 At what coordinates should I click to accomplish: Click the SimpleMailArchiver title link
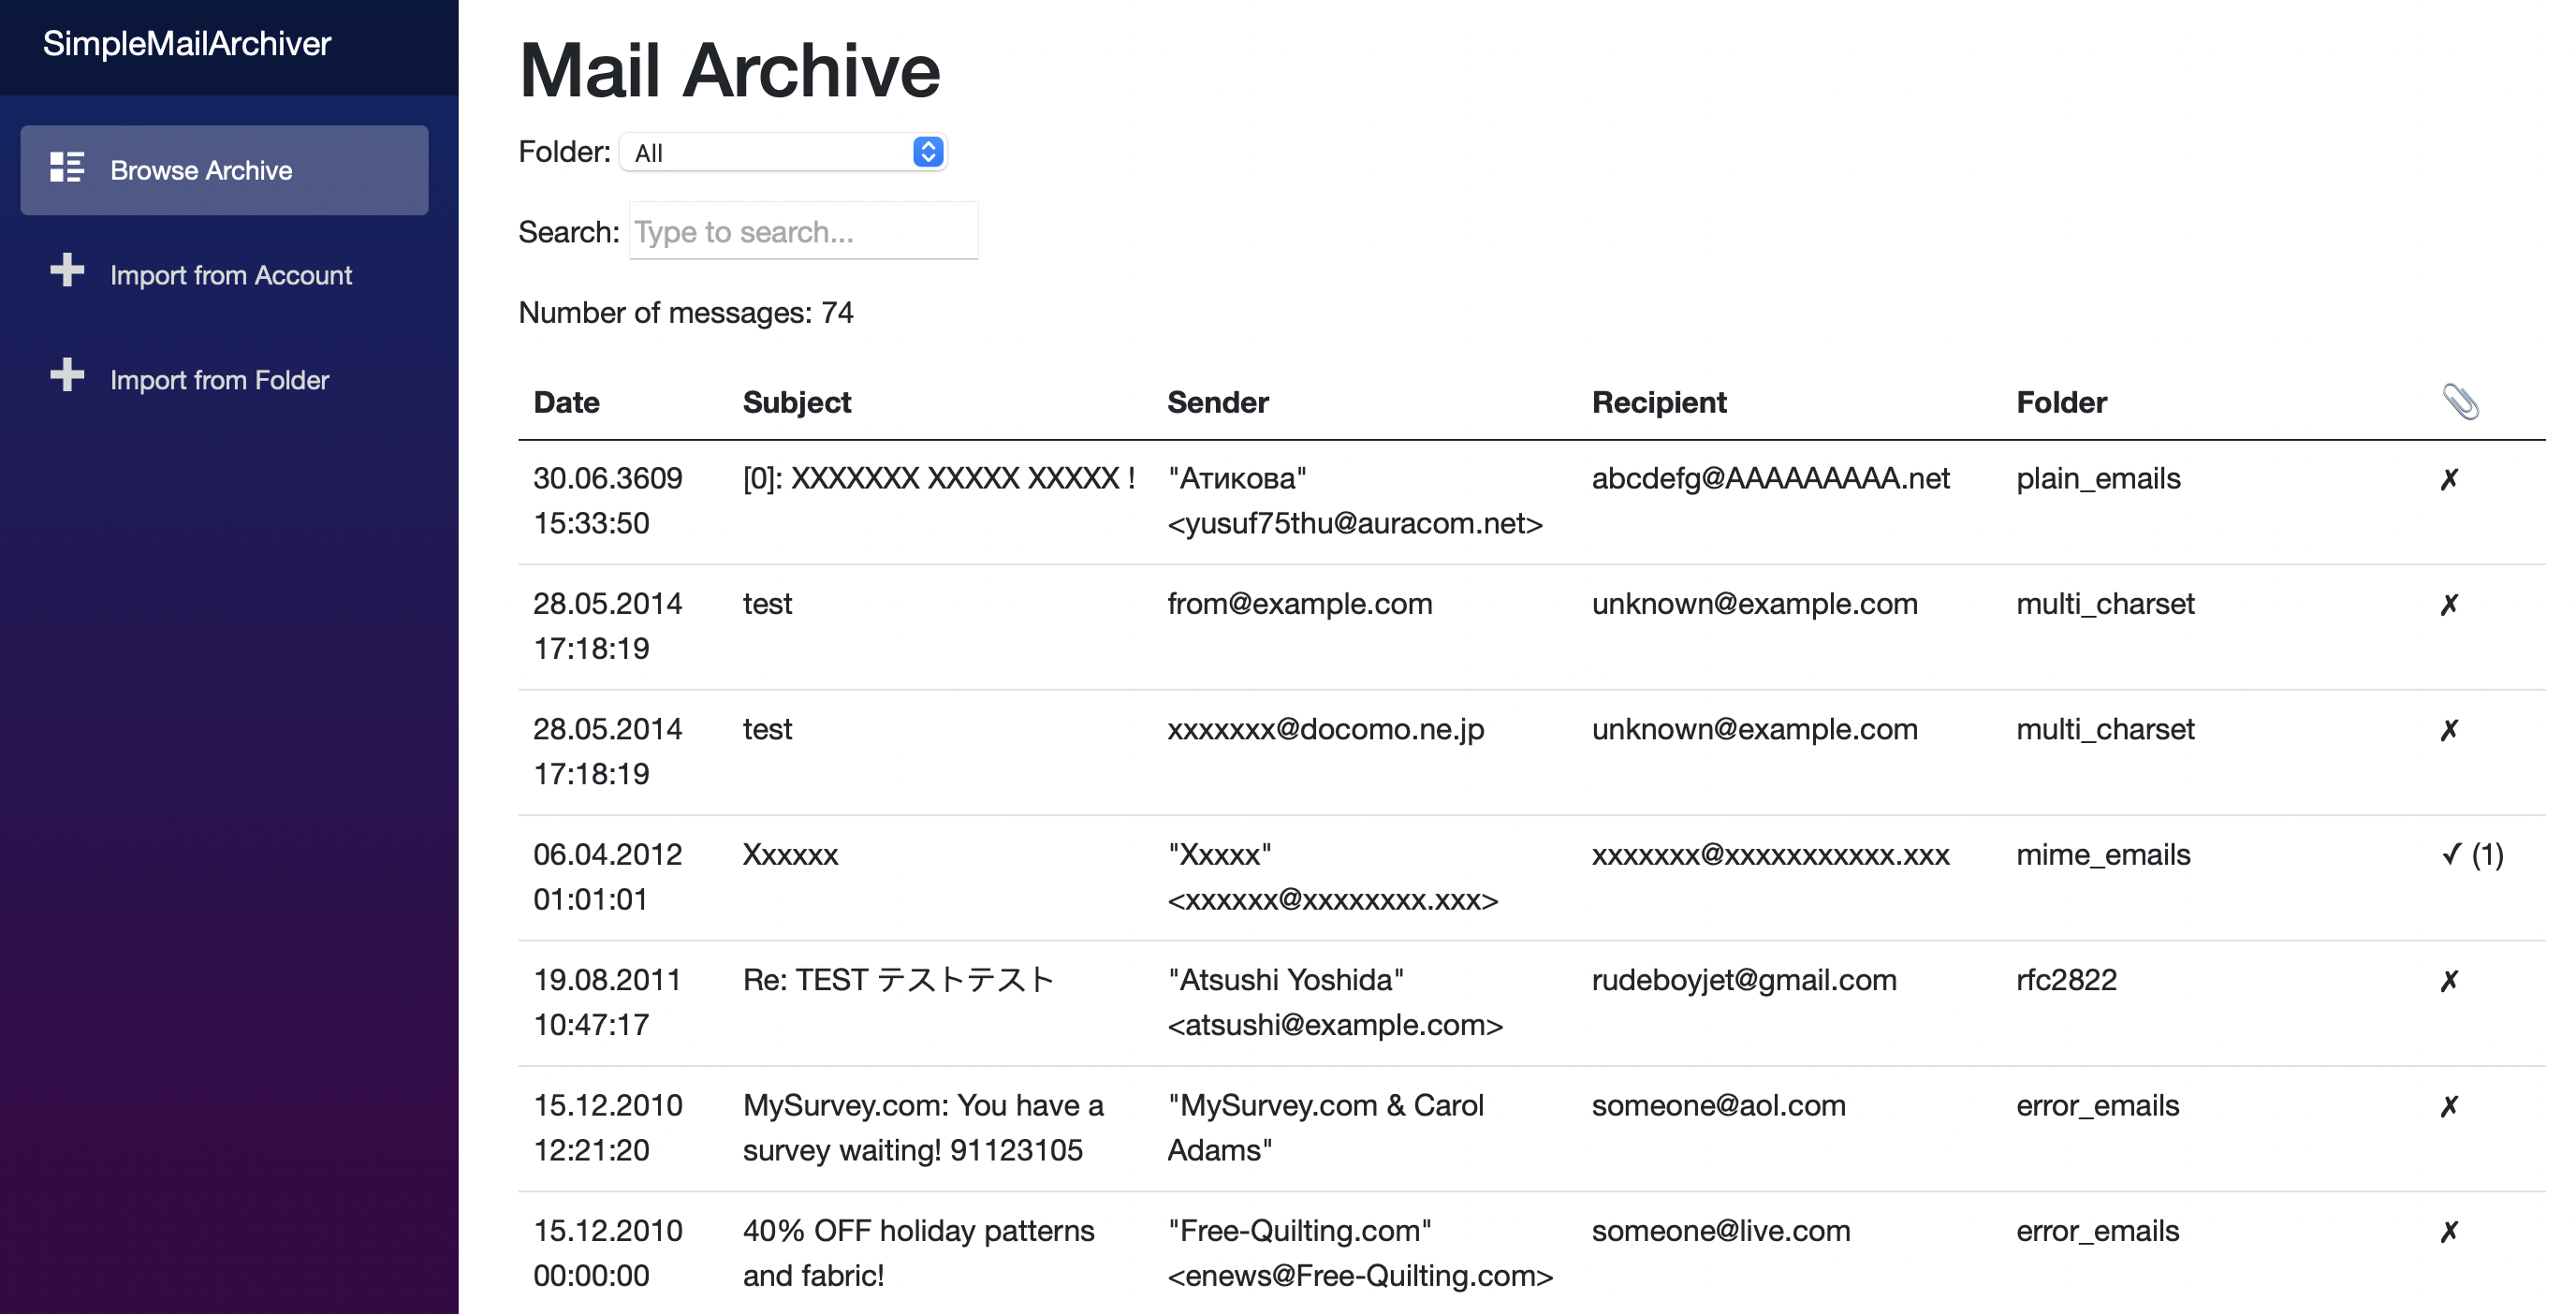(x=186, y=44)
